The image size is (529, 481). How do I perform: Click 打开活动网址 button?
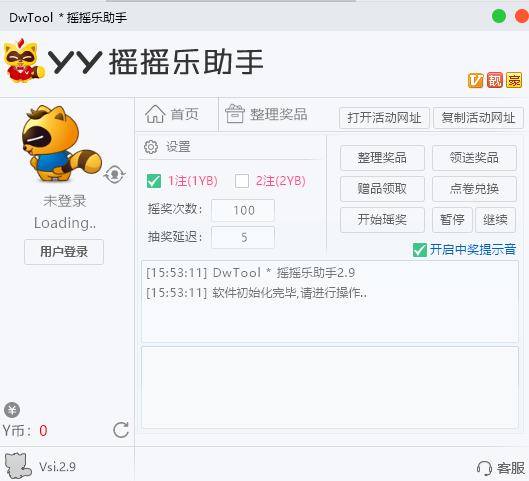point(384,118)
